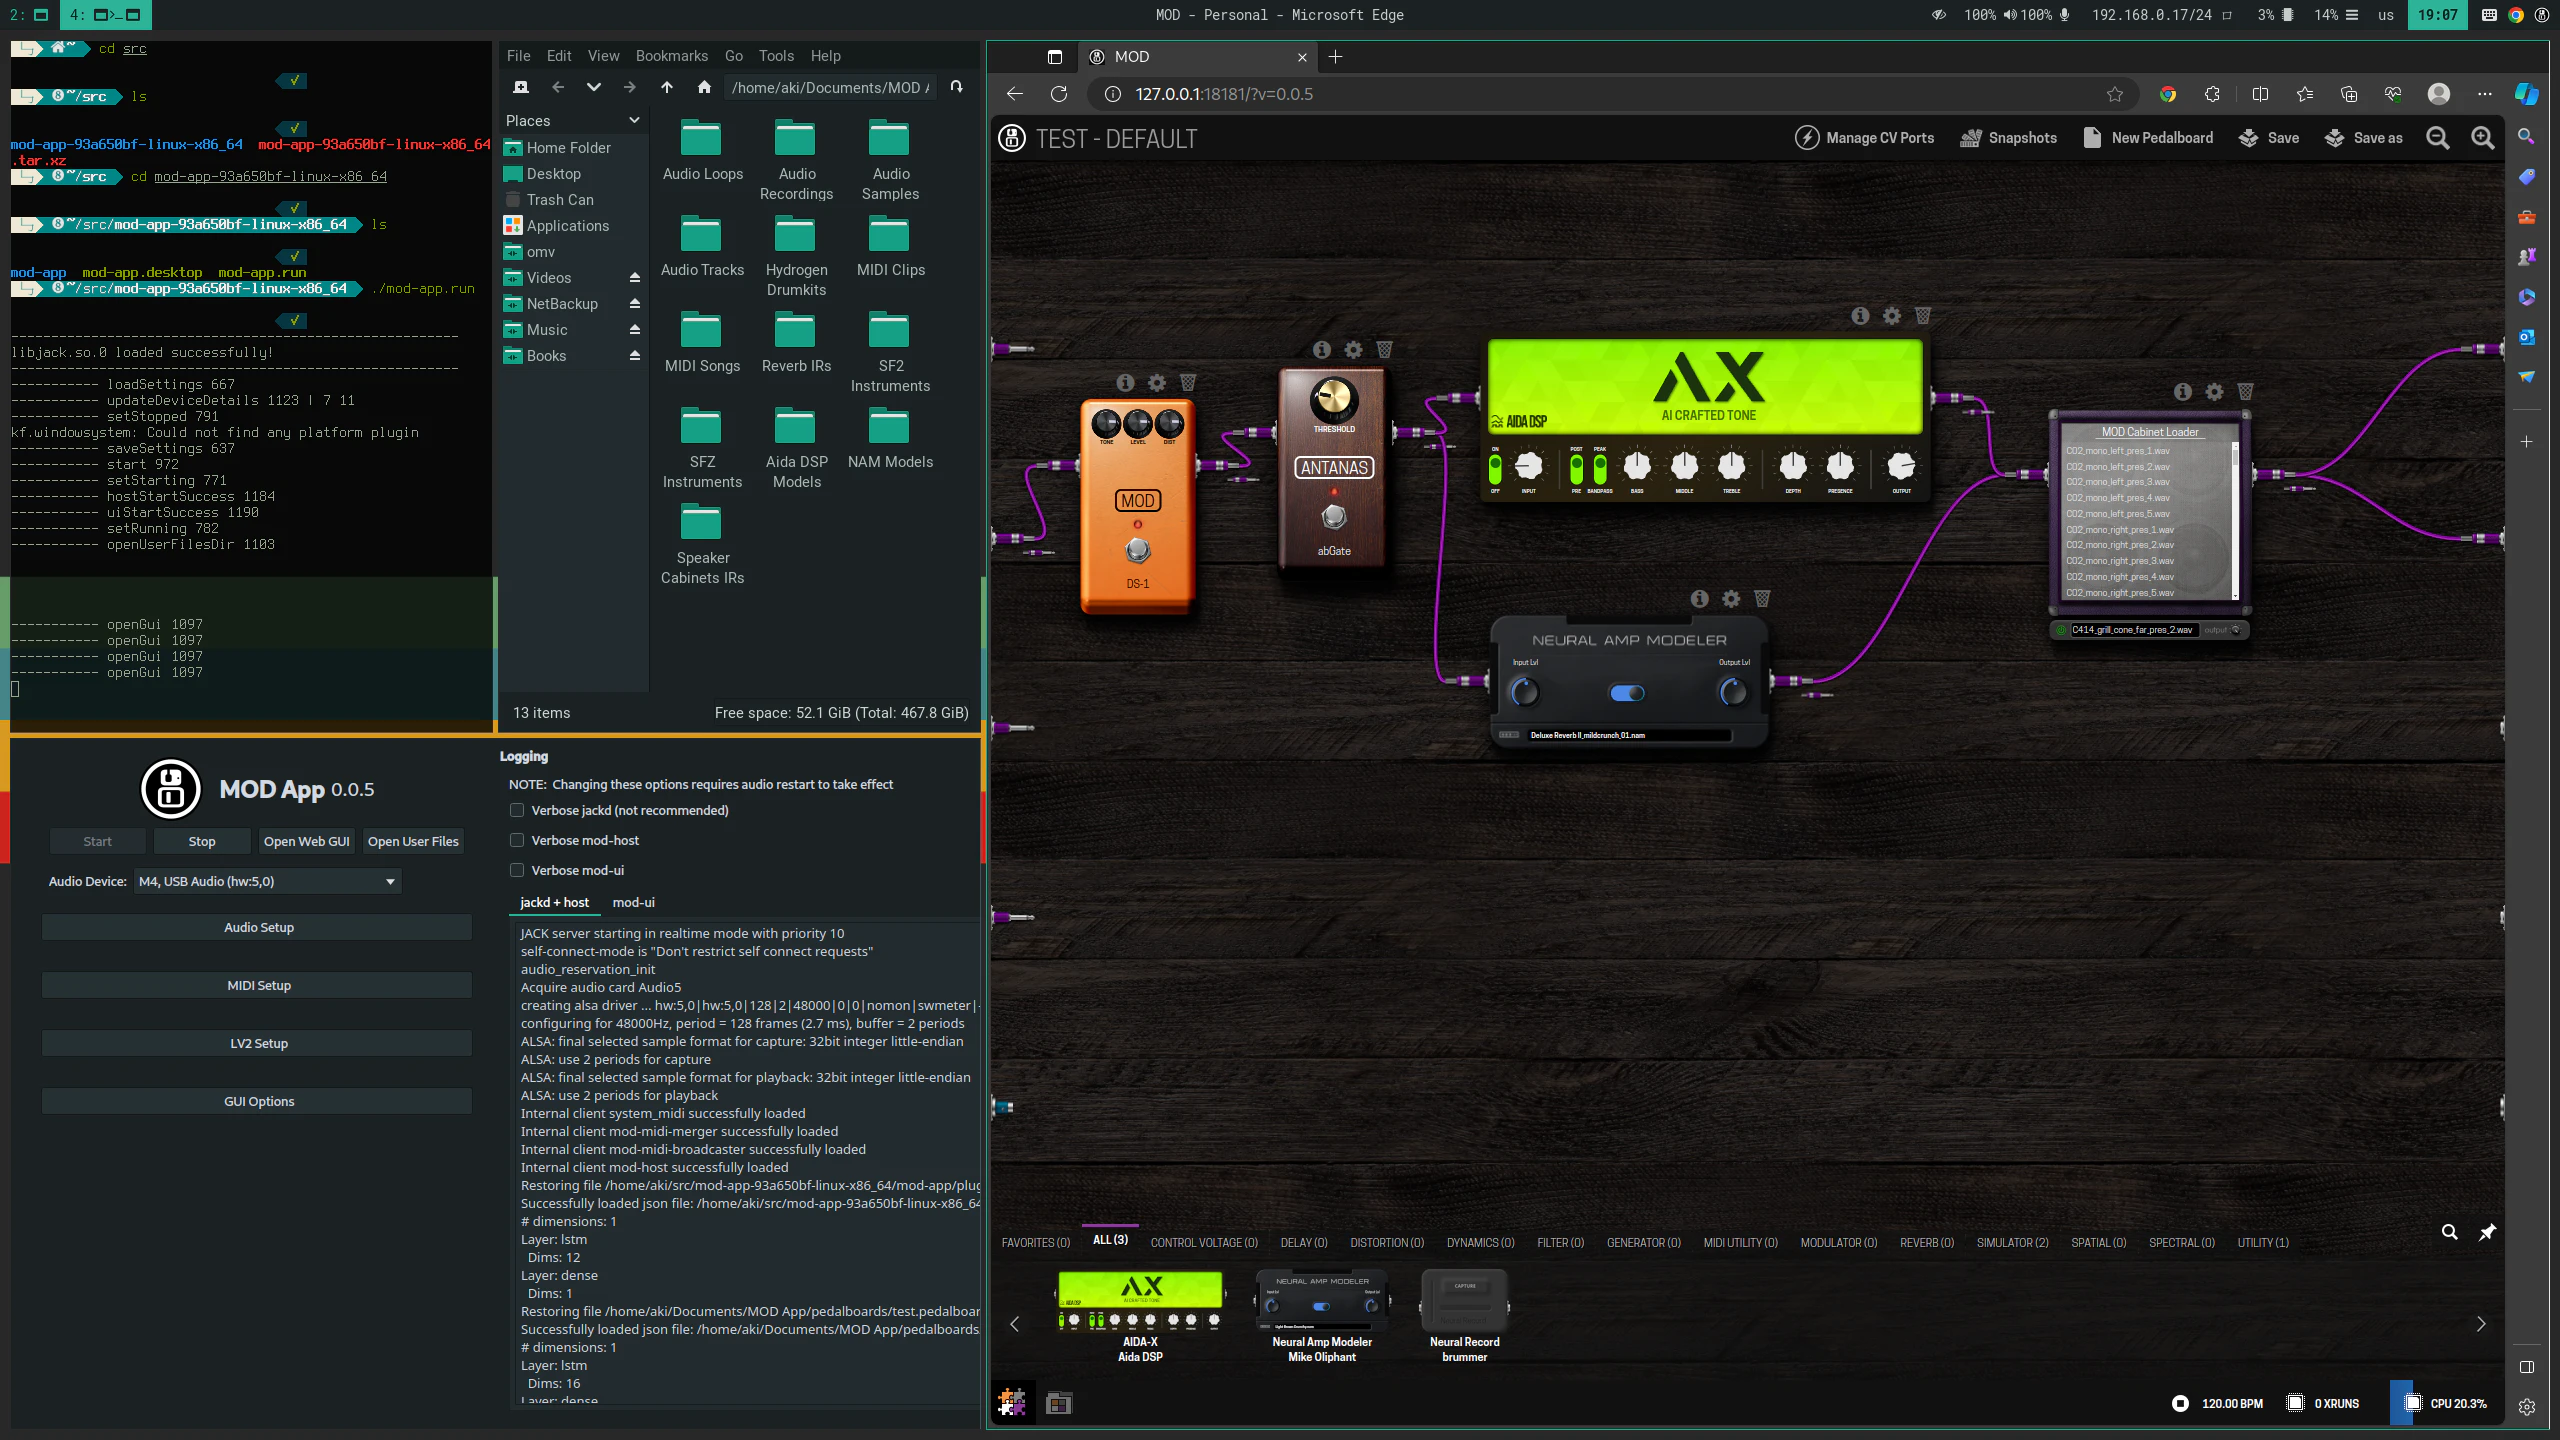The image size is (2560, 1440).
Task: Toggle the abGate footswitch
Action: (x=1334, y=517)
